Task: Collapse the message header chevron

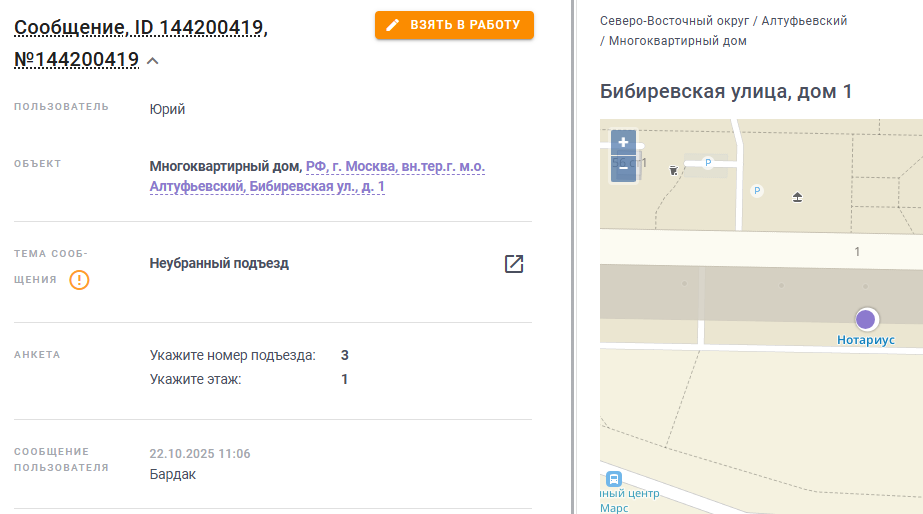Action: pyautogui.click(x=153, y=61)
